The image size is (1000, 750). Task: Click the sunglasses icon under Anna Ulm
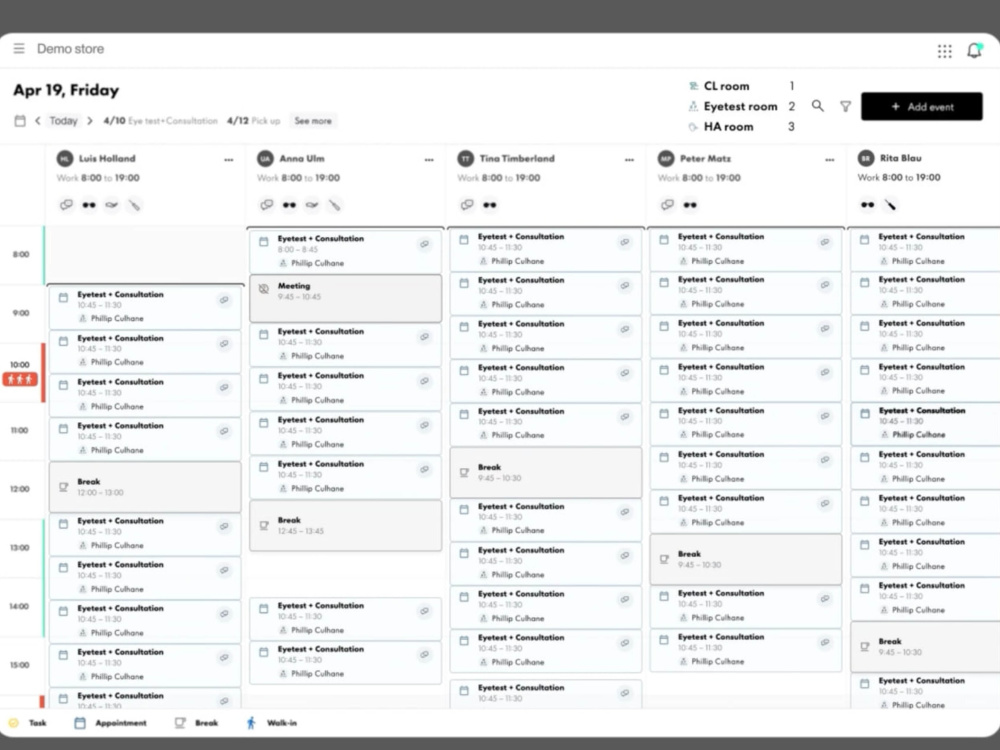pyautogui.click(x=289, y=205)
